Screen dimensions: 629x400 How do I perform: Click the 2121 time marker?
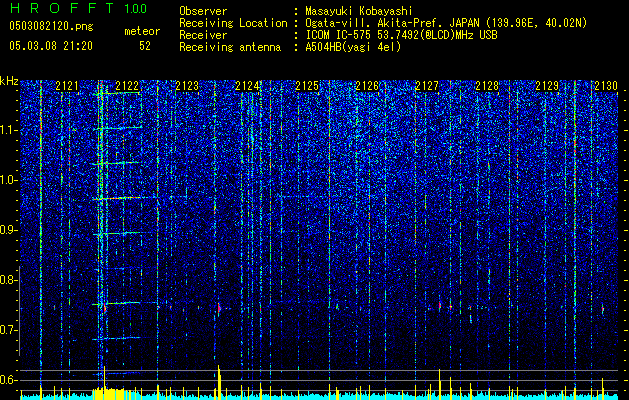pyautogui.click(x=67, y=86)
